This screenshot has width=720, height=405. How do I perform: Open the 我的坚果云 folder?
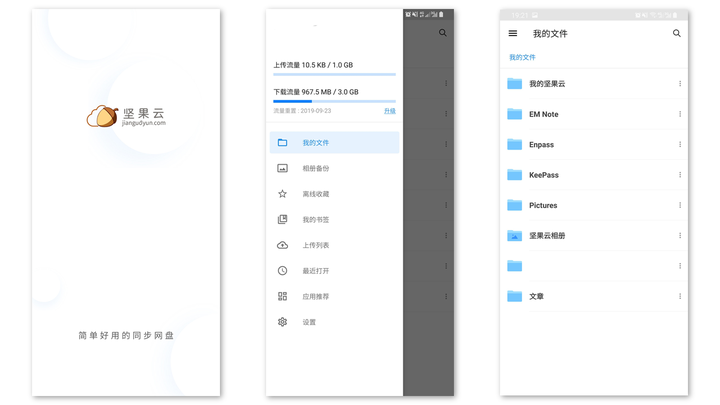click(594, 84)
